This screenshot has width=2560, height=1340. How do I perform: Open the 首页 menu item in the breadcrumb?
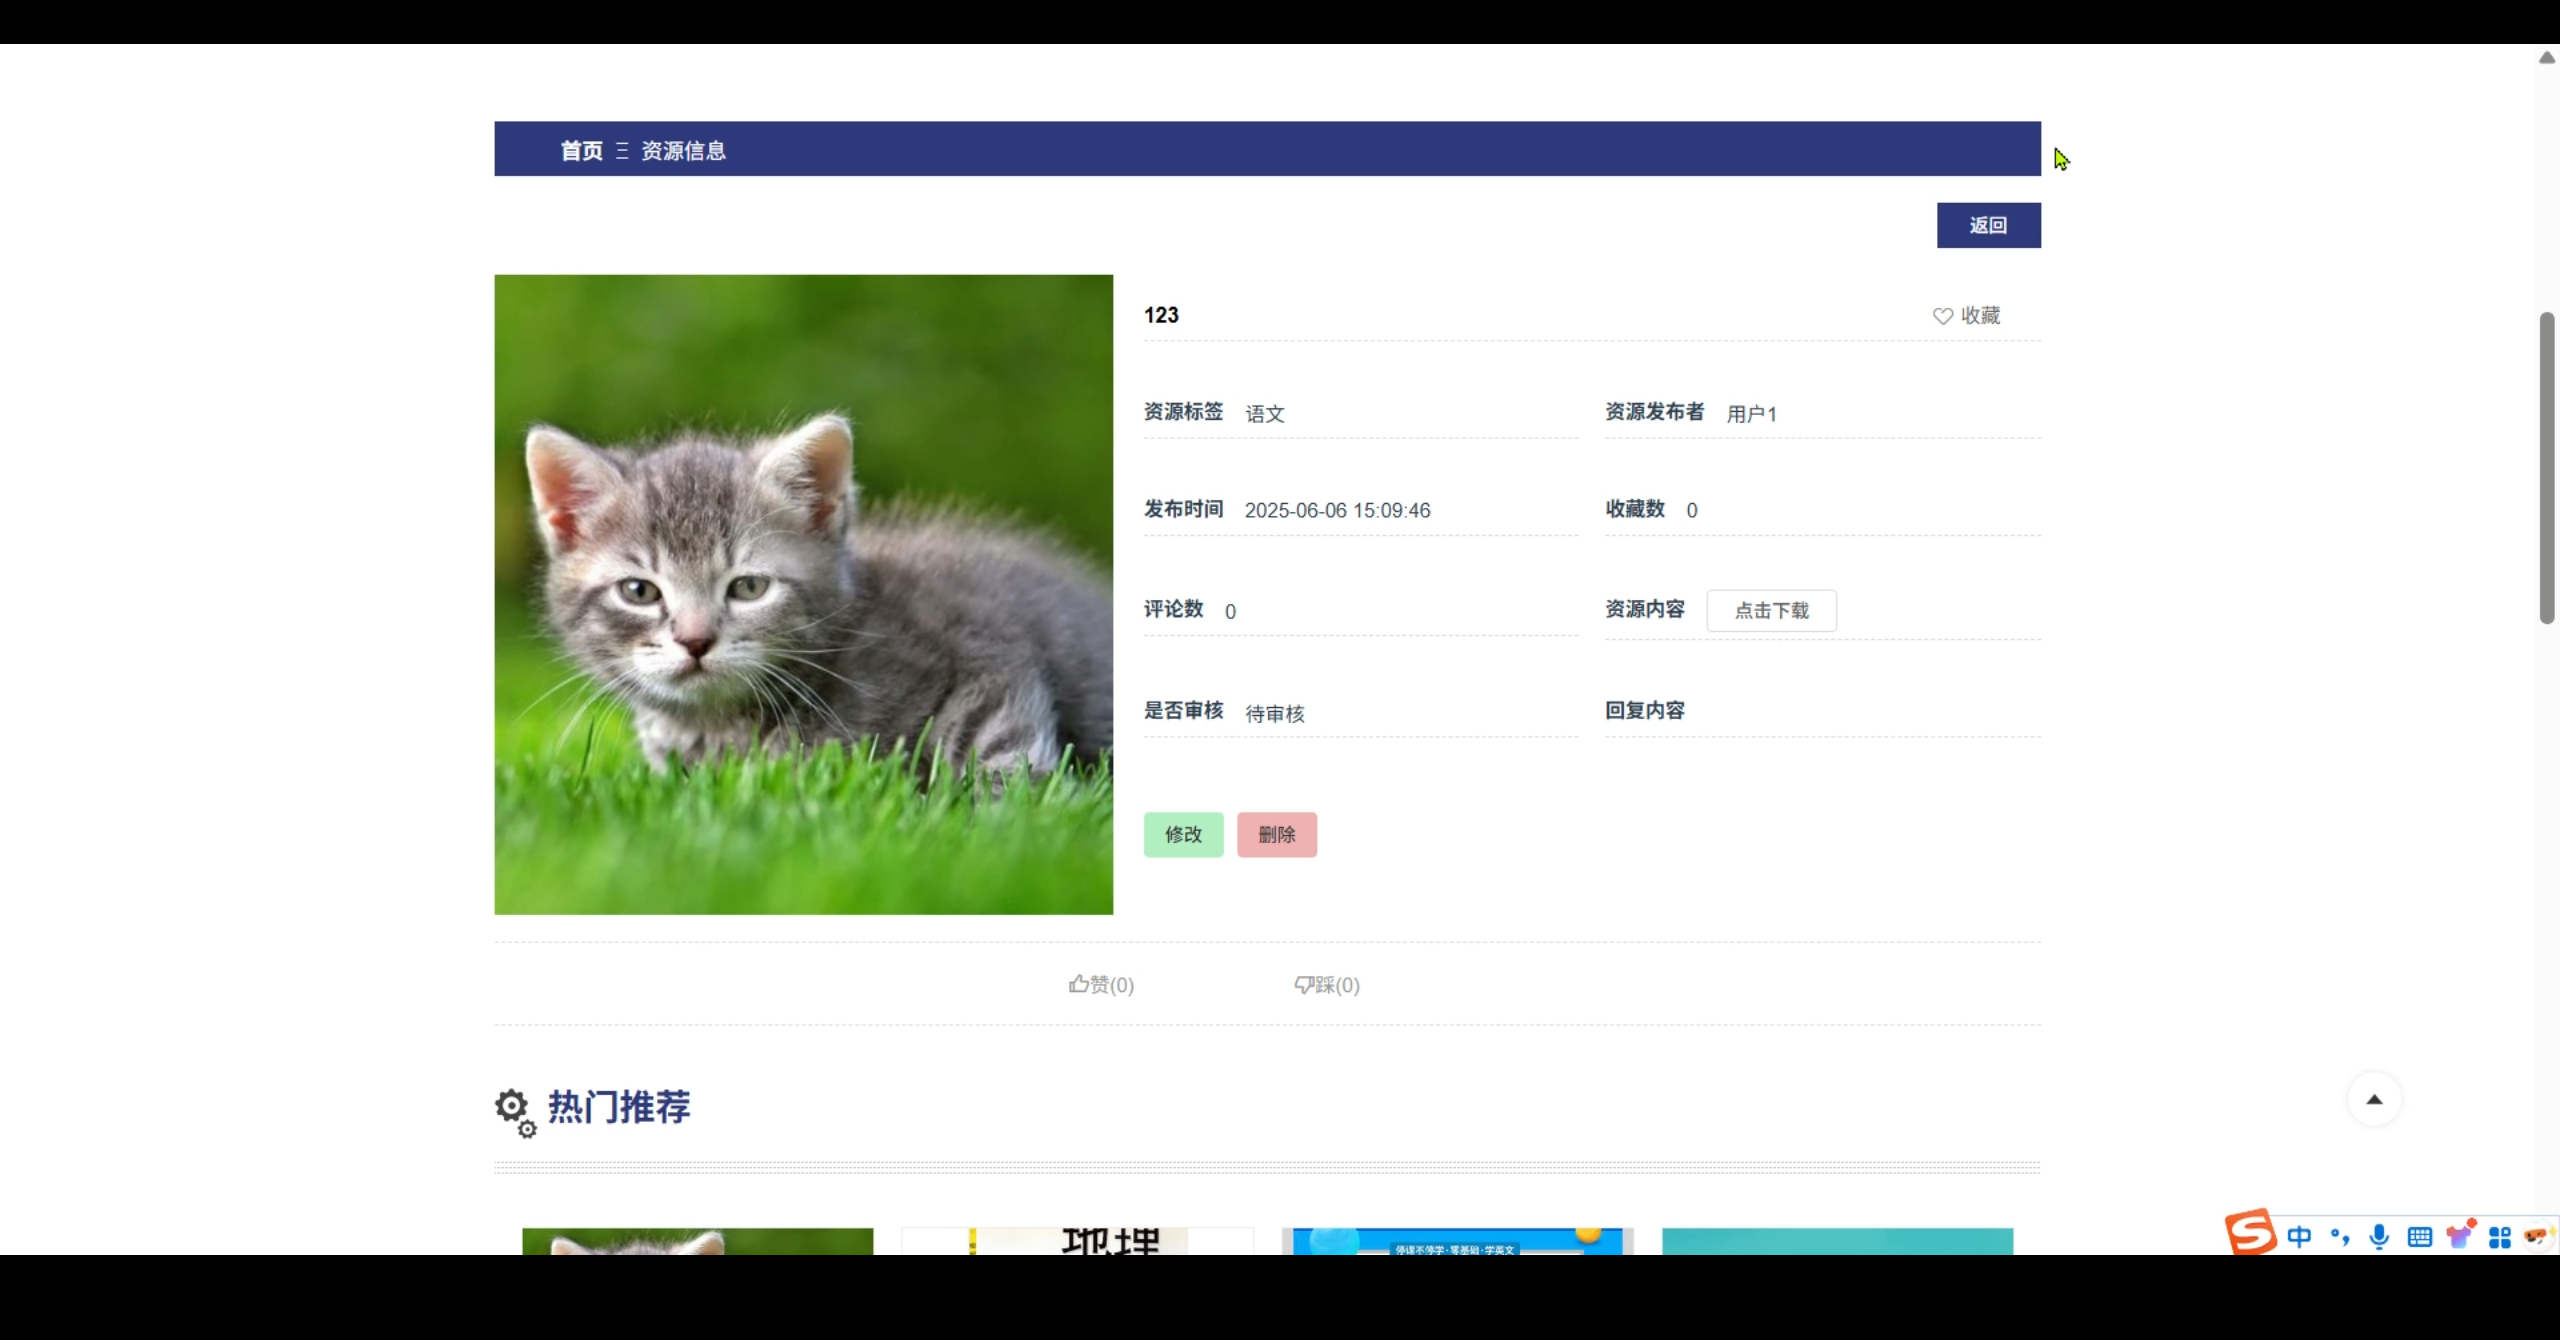pyautogui.click(x=580, y=150)
